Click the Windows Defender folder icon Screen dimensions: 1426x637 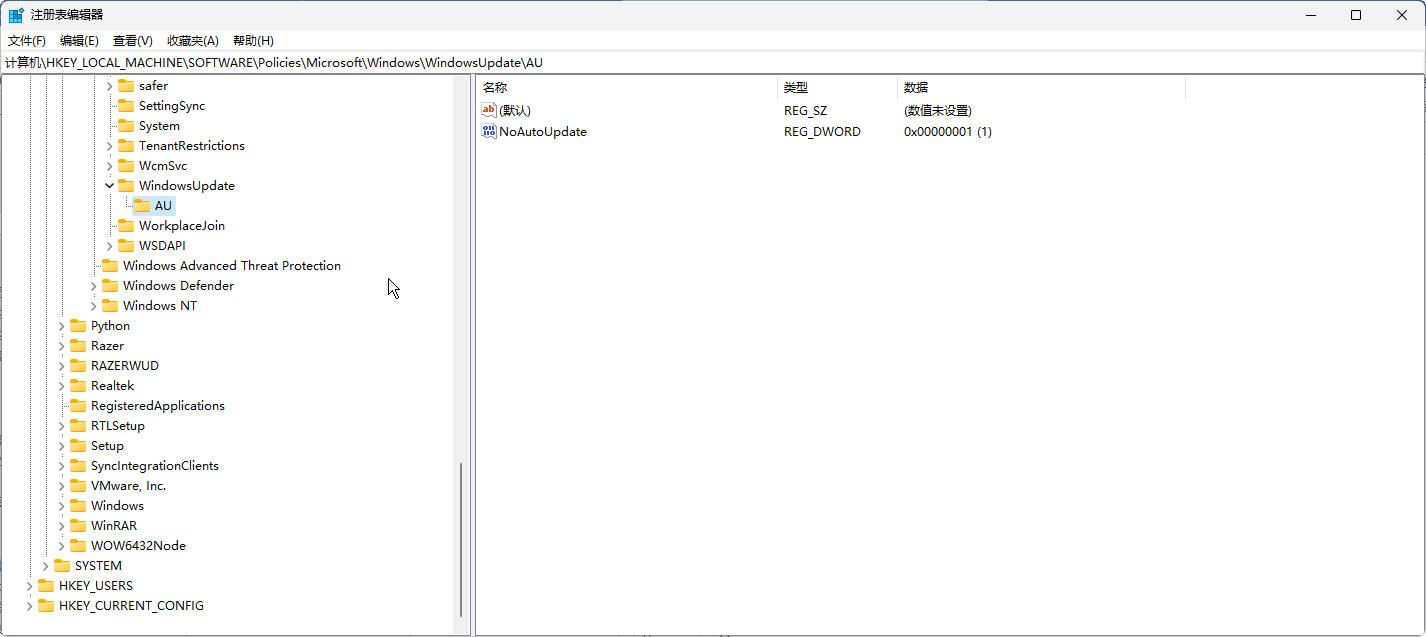tap(109, 285)
